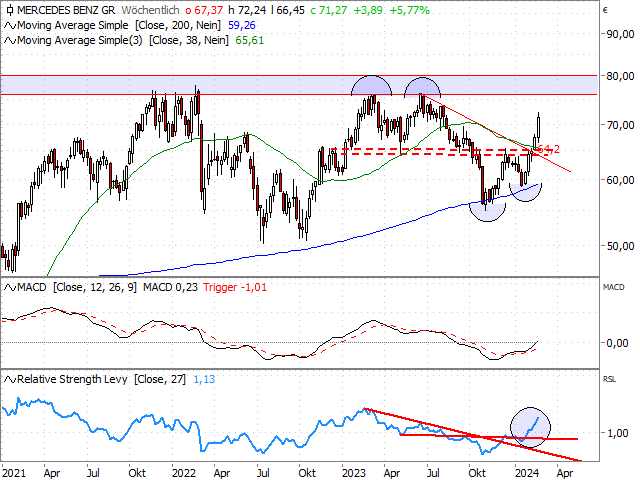Click the line icon before the MACD legend
This screenshot has height=480, width=640.
point(10,288)
